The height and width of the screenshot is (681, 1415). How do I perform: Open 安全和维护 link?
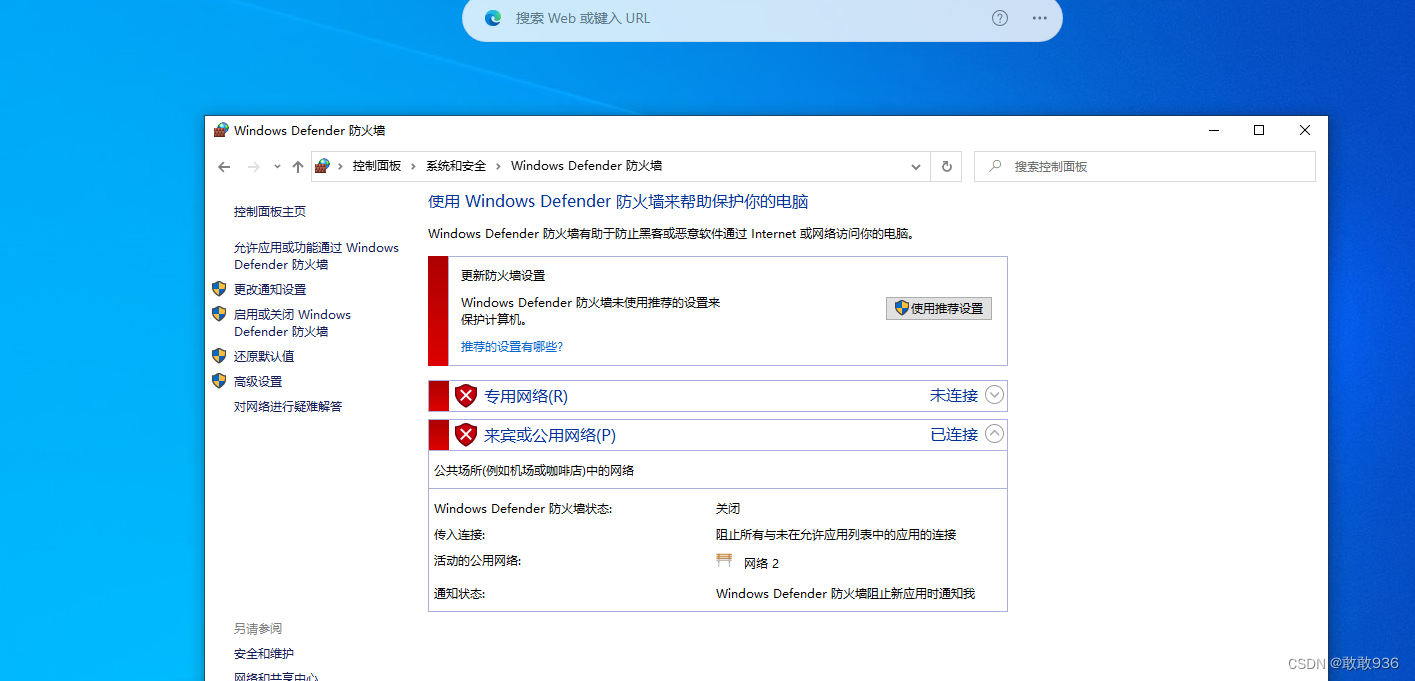(x=264, y=654)
